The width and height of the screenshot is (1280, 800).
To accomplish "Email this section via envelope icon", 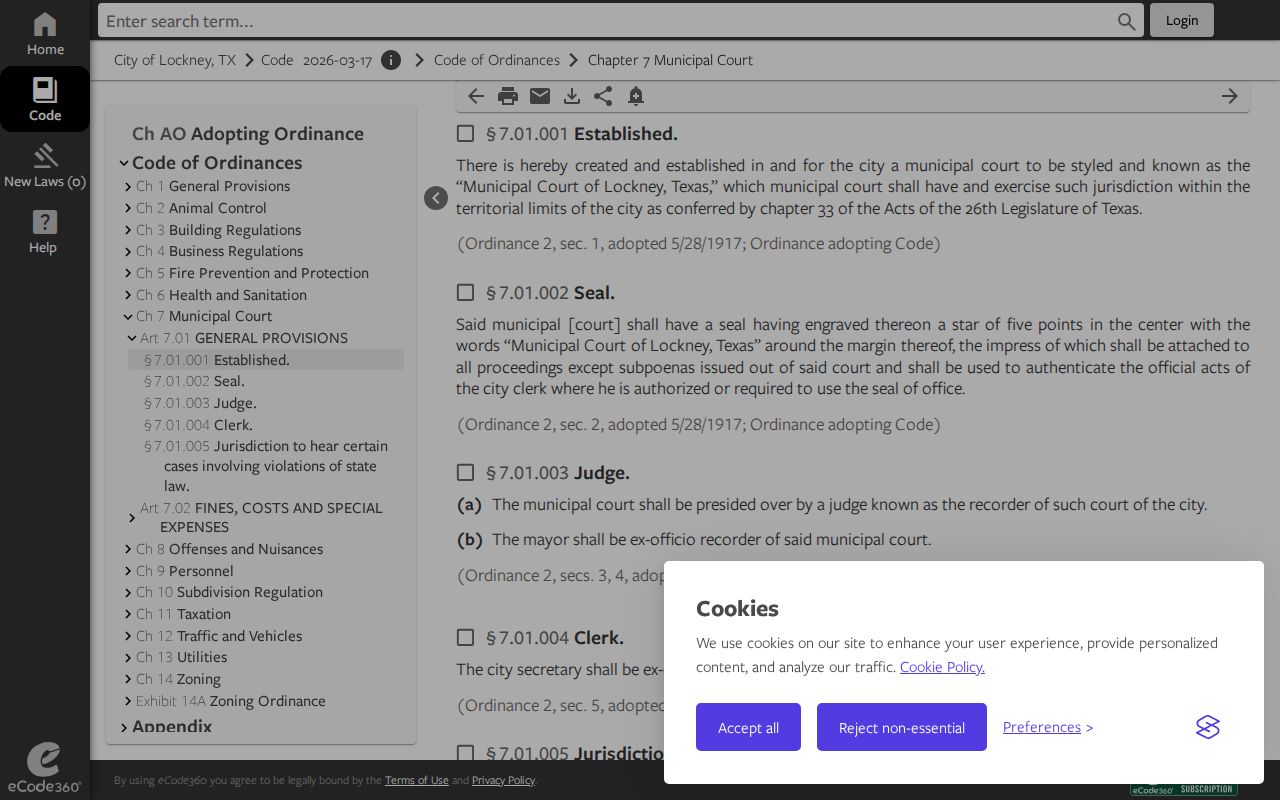I will pos(540,96).
